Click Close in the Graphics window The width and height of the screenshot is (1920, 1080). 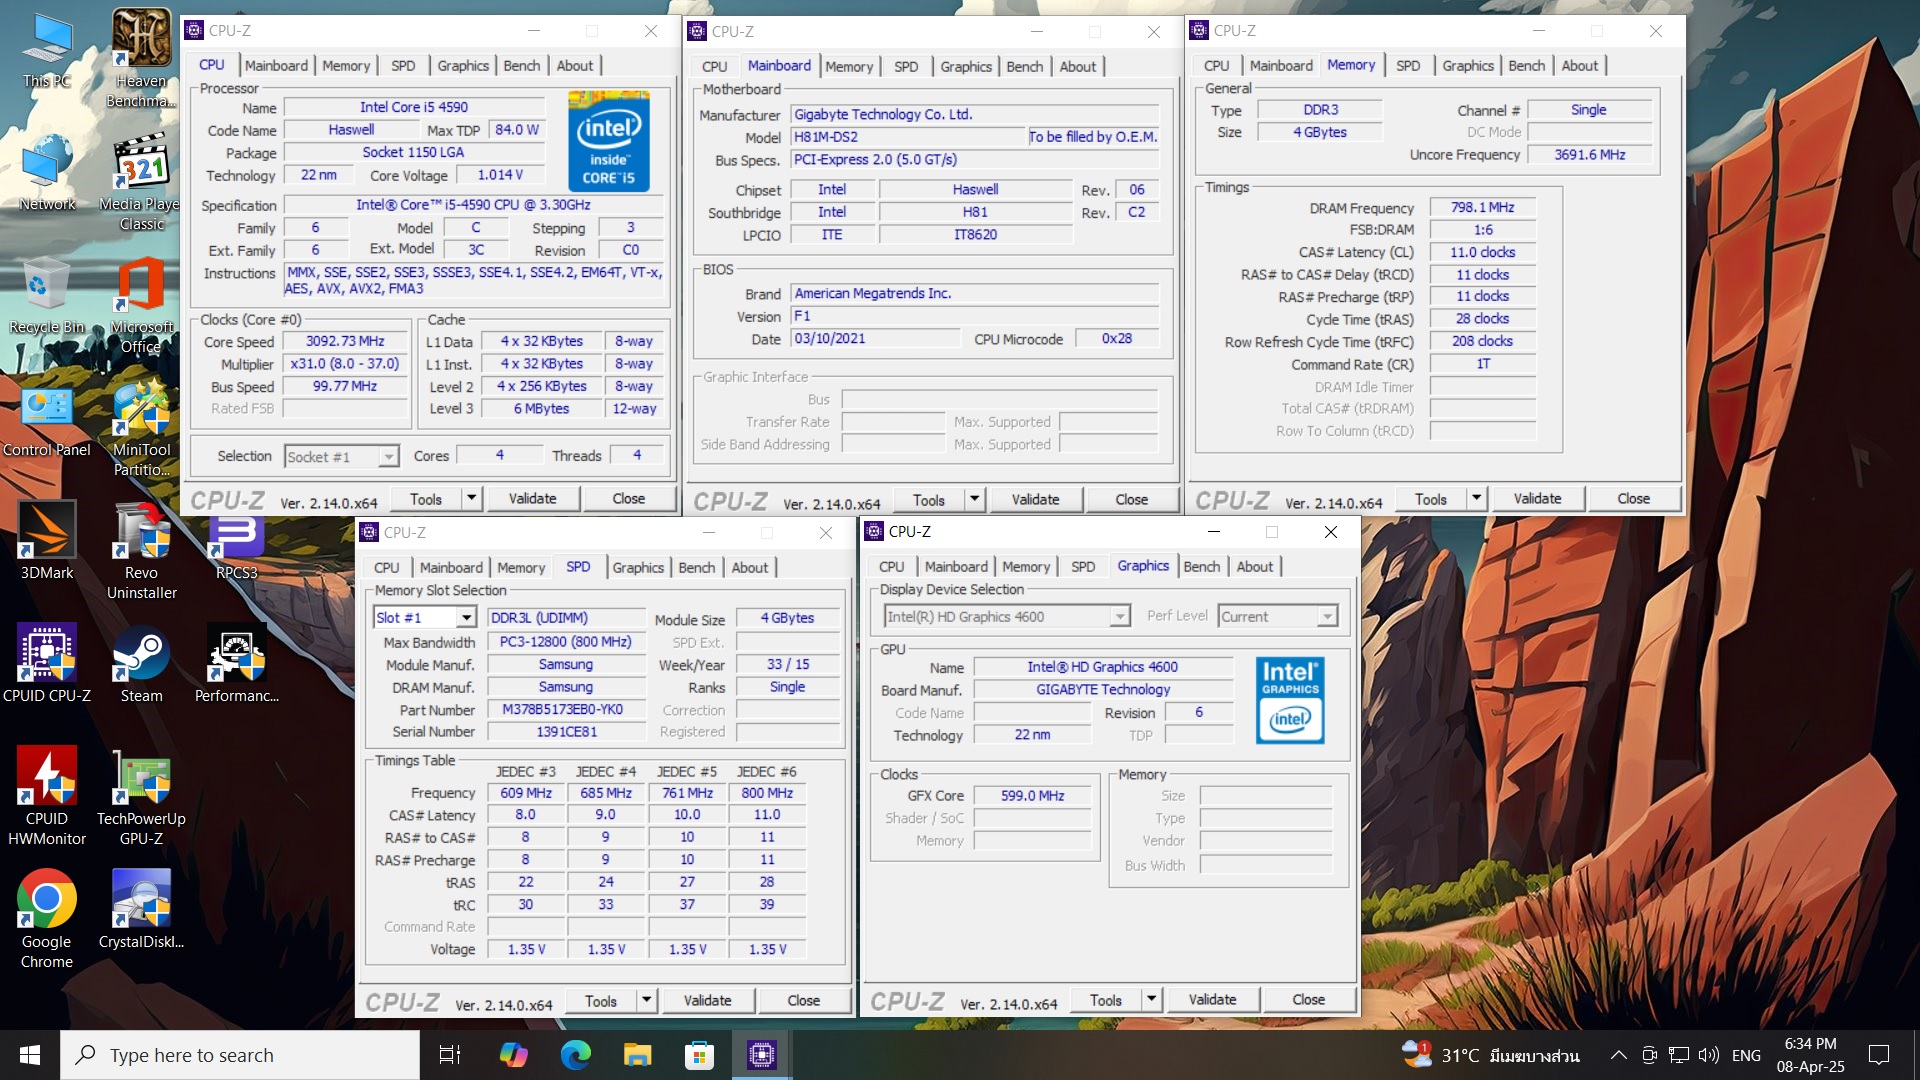pos(1308,999)
